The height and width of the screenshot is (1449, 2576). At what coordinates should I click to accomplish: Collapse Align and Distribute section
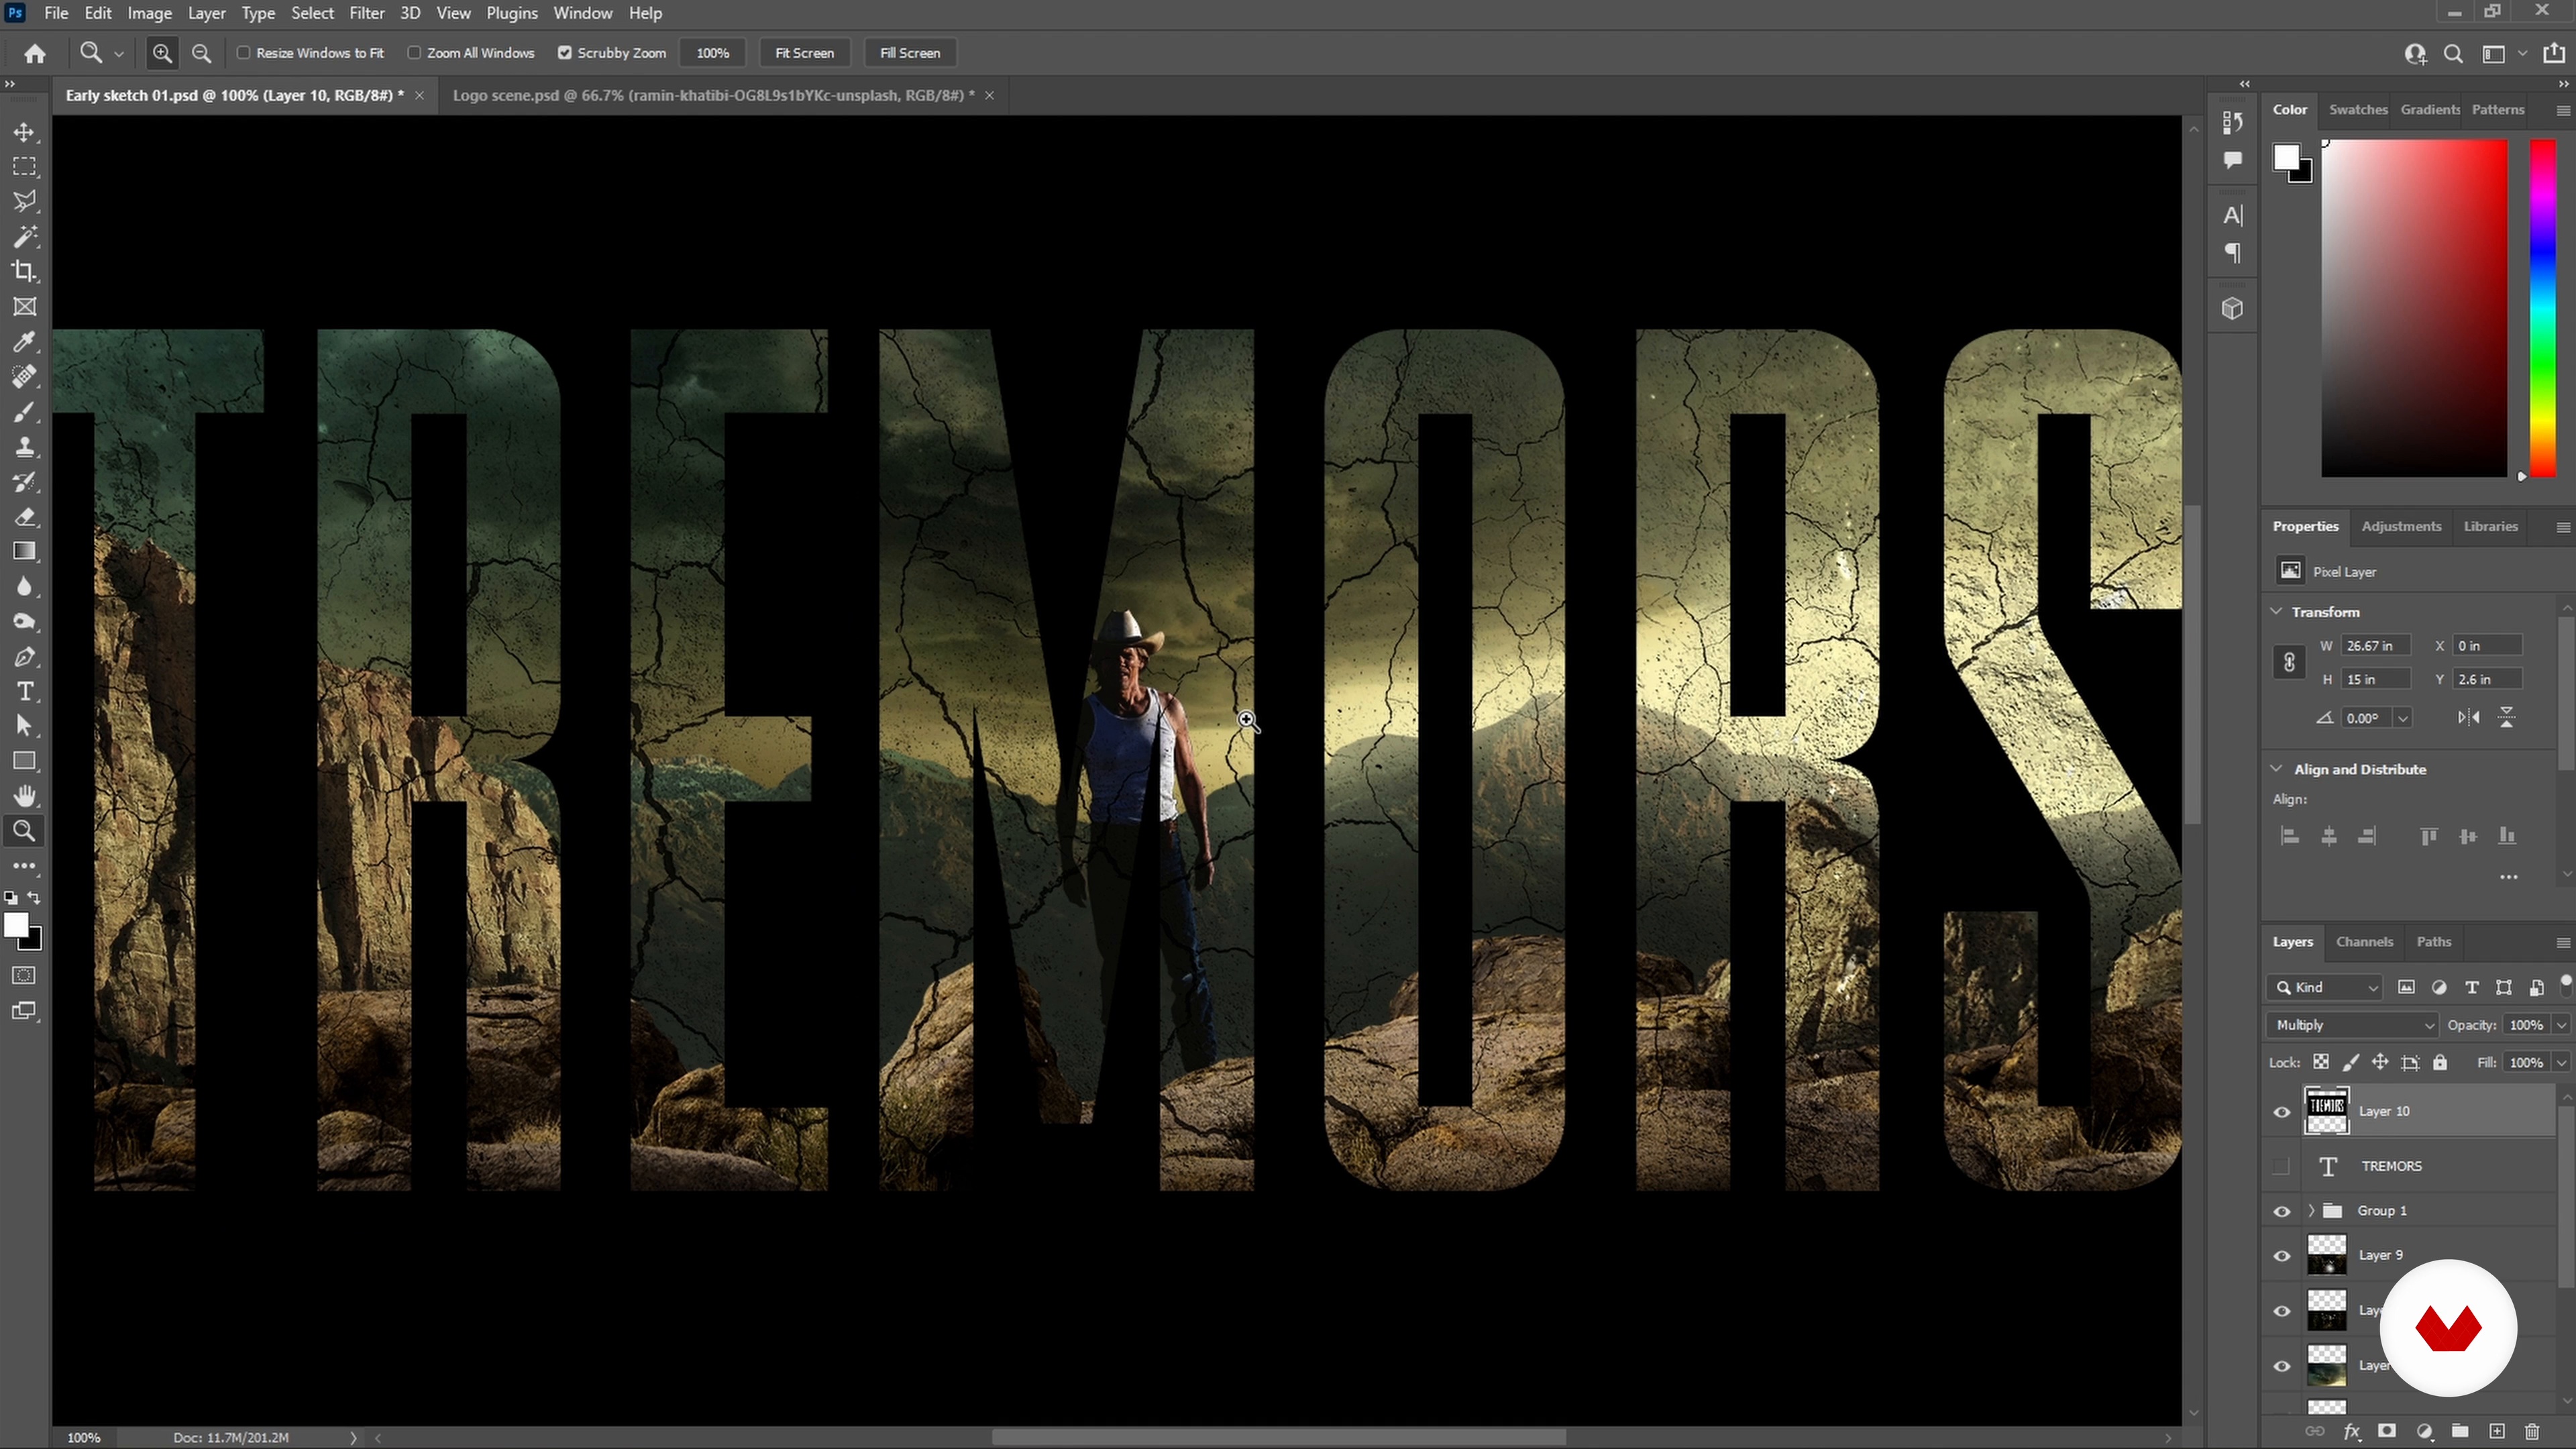click(x=2277, y=768)
